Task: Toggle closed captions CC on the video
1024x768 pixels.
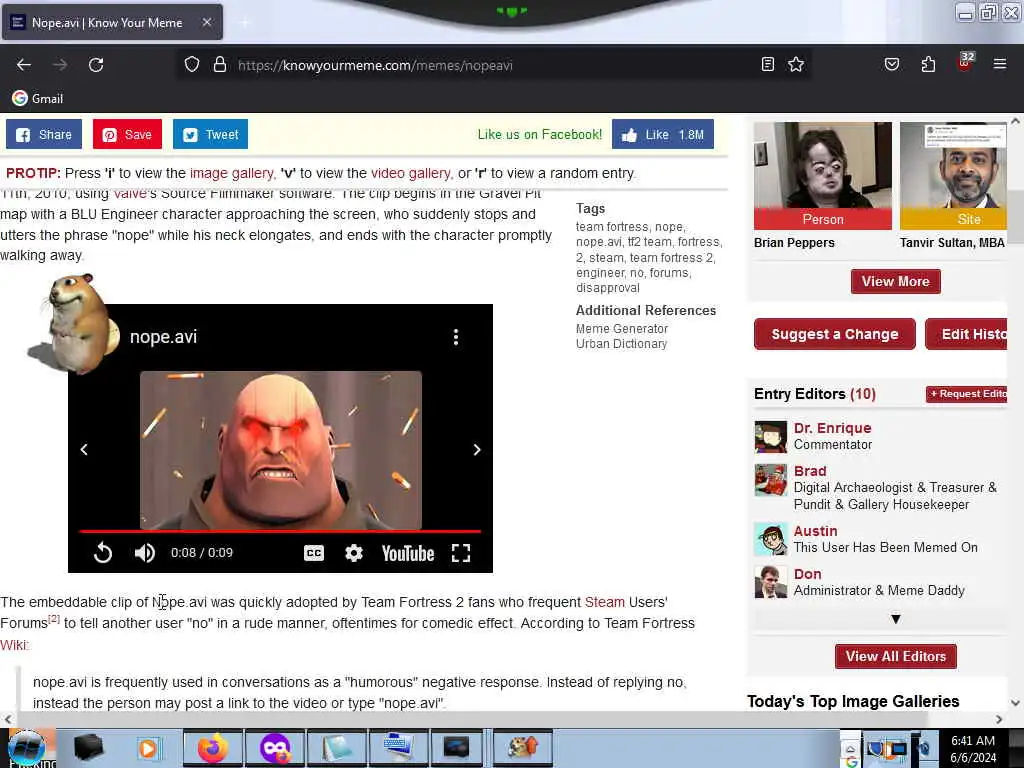Action: pos(314,553)
